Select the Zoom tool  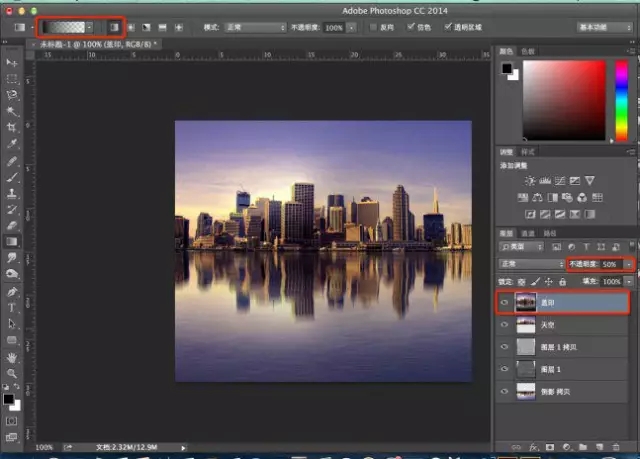[x=13, y=373]
